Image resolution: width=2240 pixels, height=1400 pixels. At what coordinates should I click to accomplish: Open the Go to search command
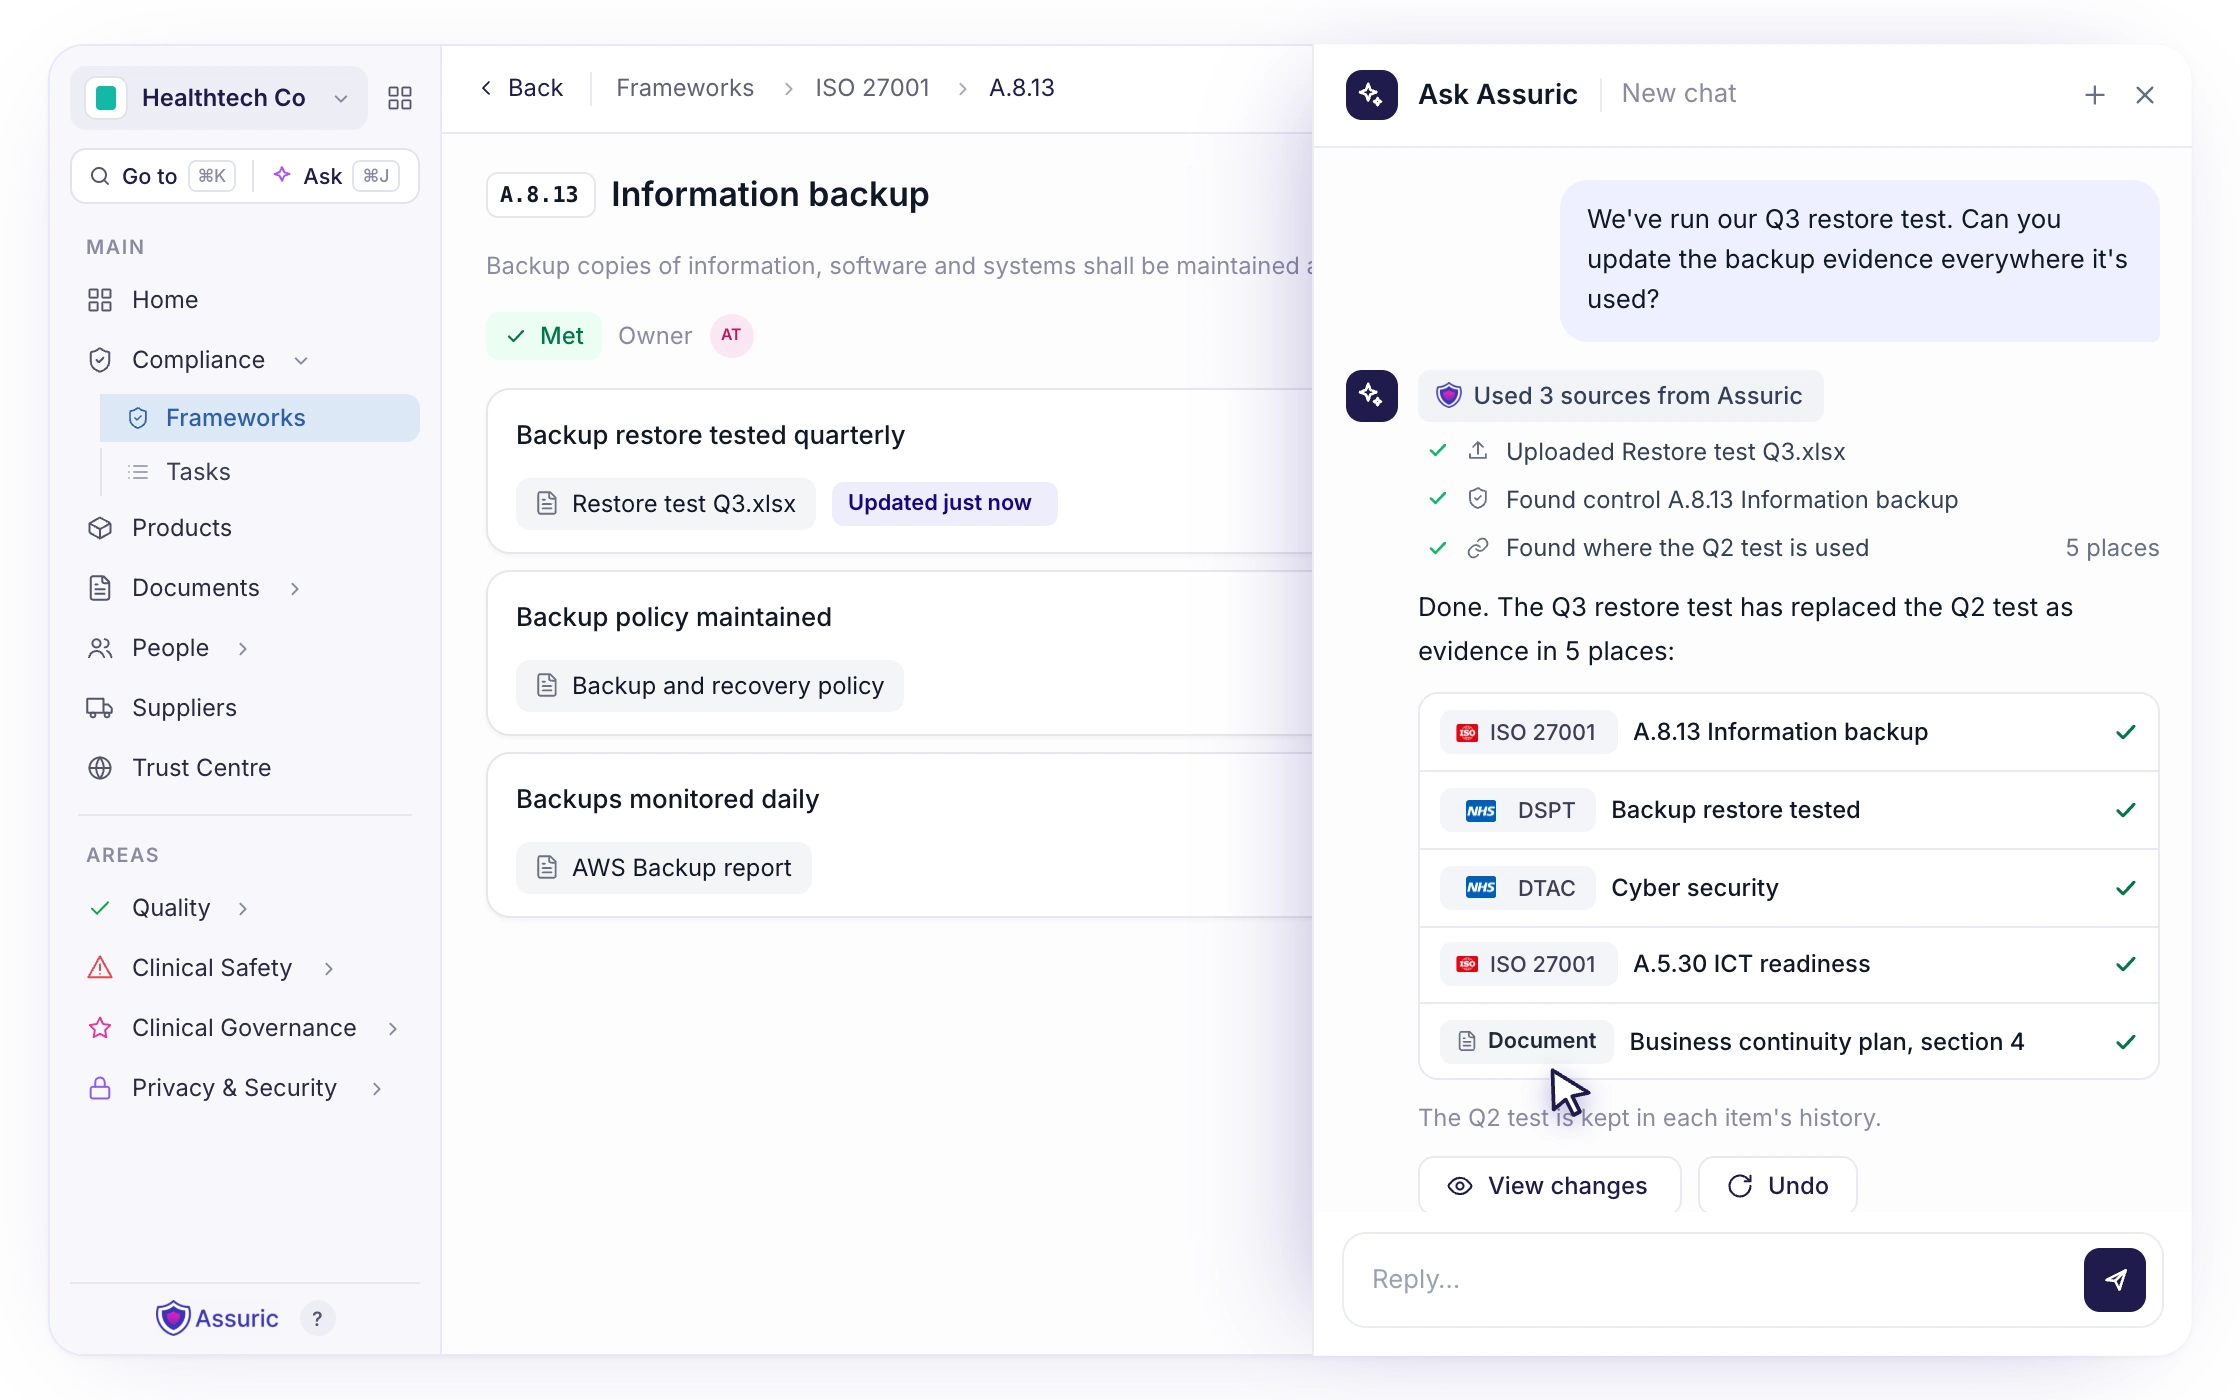162,176
